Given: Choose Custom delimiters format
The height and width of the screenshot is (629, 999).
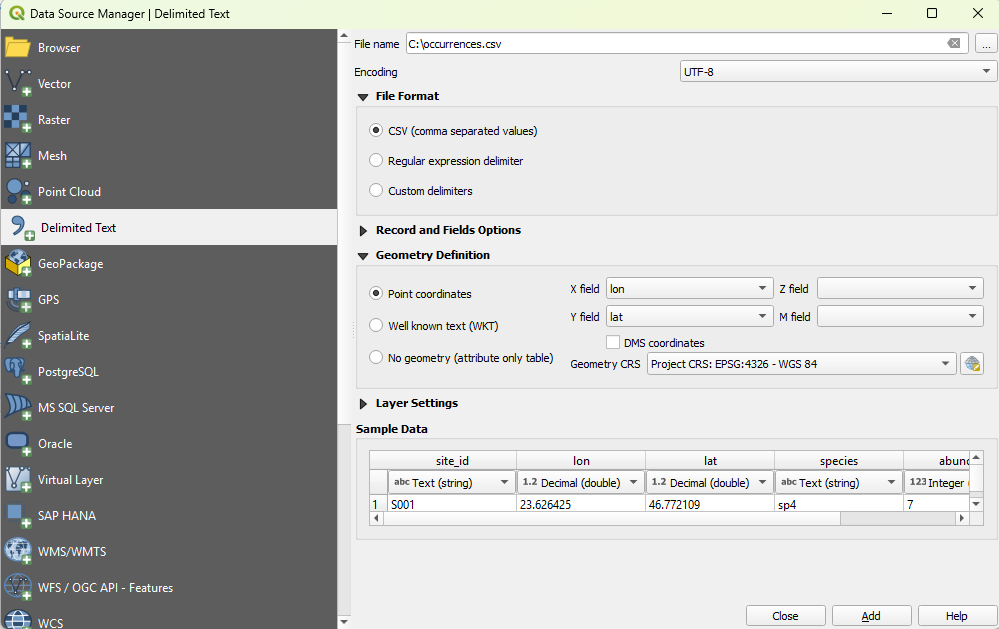Looking at the screenshot, I should [x=376, y=191].
